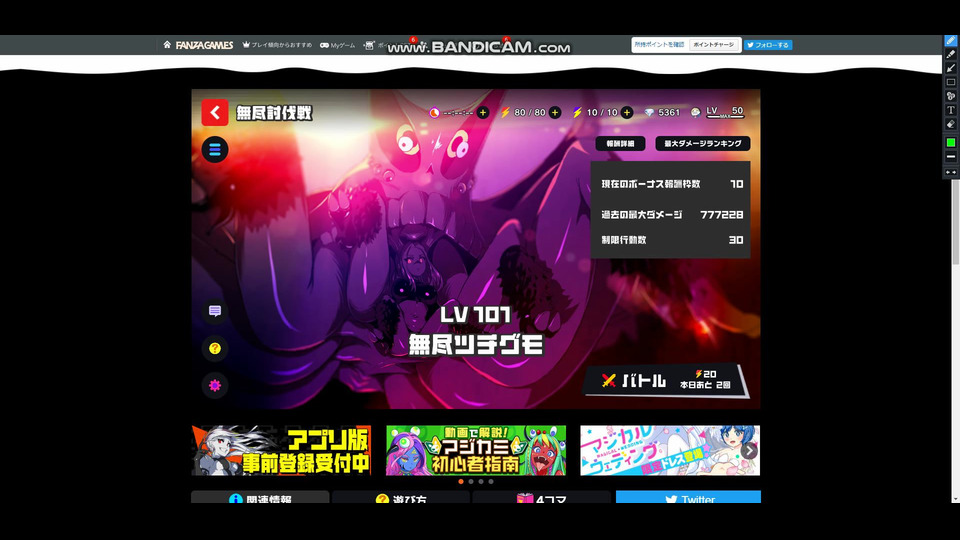Select Bandicam arrow drawing tool
Screen dimensions: 960x540
coord(951,68)
